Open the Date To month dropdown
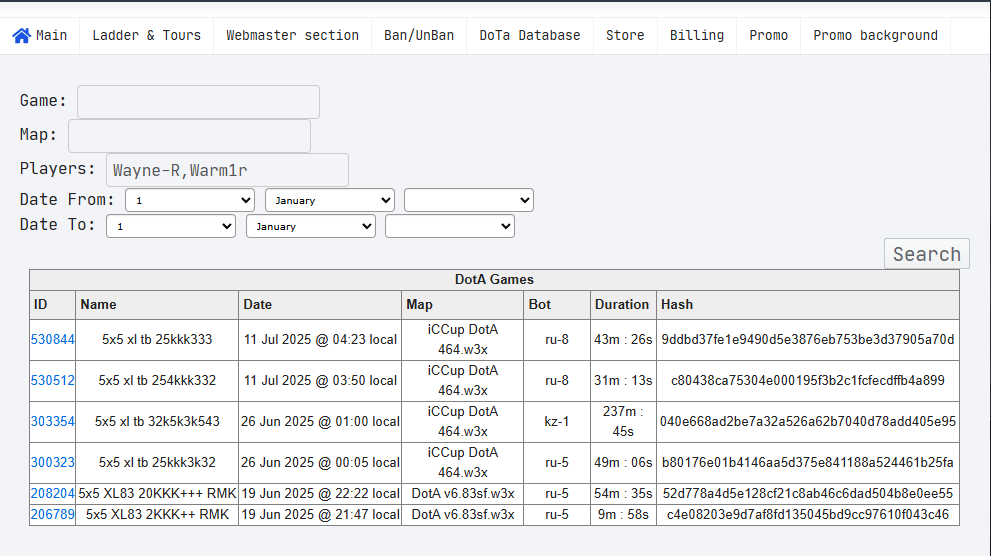Screen dimensions: 991x556 [311, 226]
